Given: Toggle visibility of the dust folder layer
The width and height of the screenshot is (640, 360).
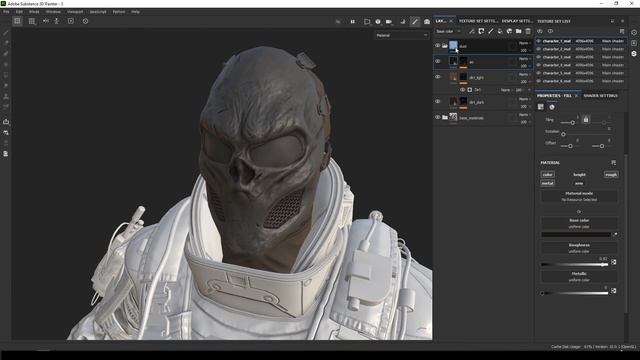Looking at the screenshot, I should [438, 46].
